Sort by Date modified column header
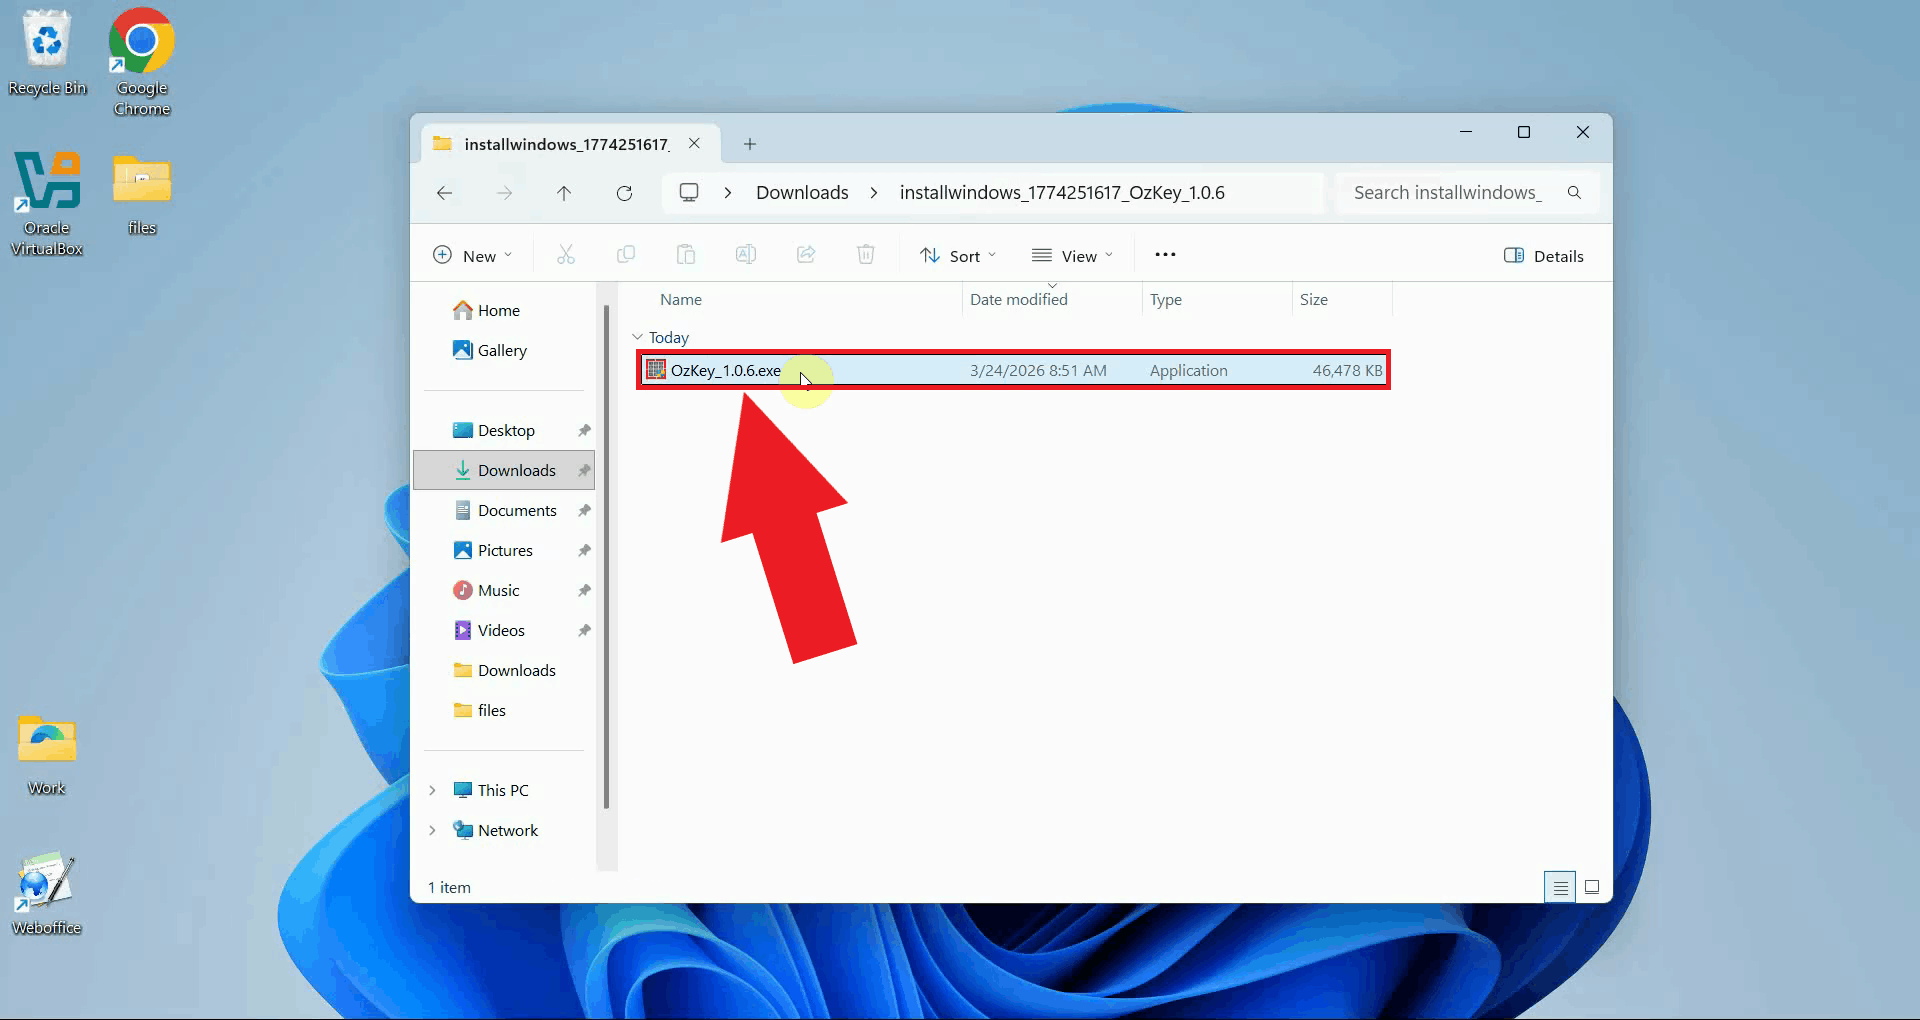 pyautogui.click(x=1019, y=299)
